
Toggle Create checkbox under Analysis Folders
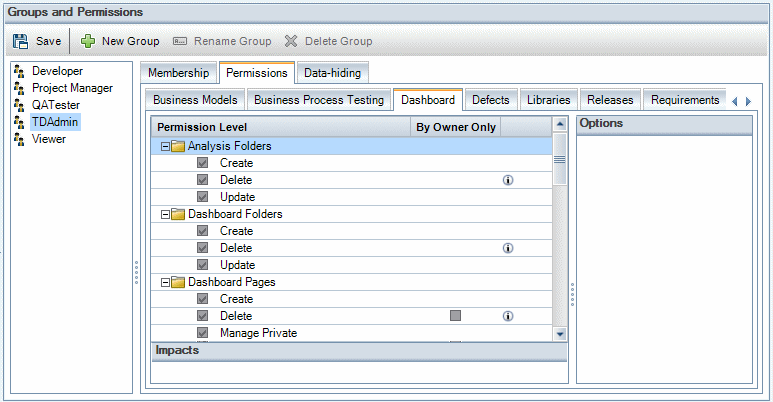tap(203, 163)
